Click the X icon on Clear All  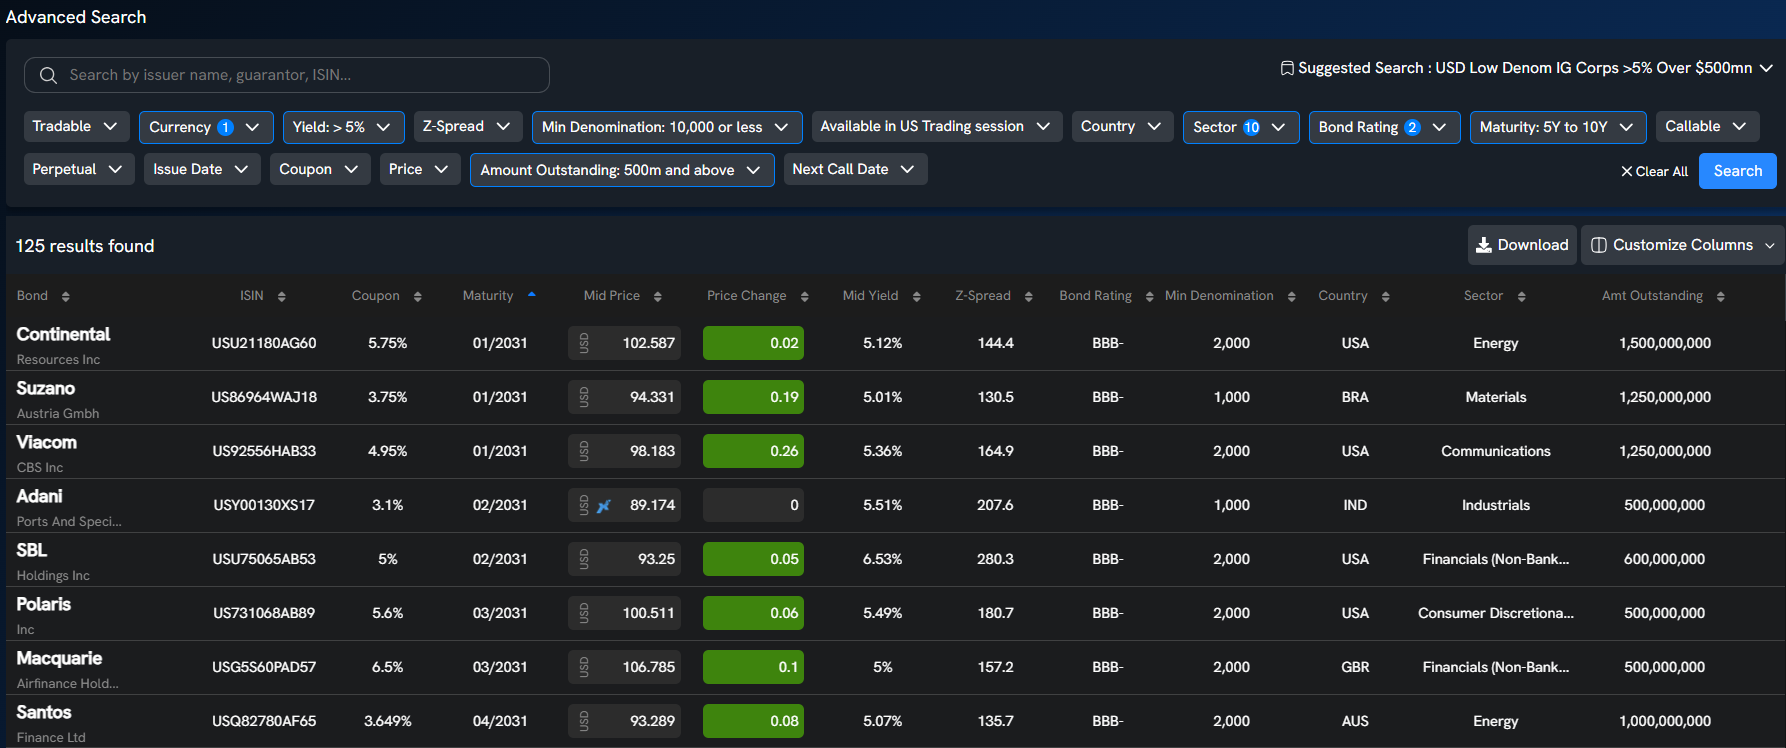[x=1627, y=171]
